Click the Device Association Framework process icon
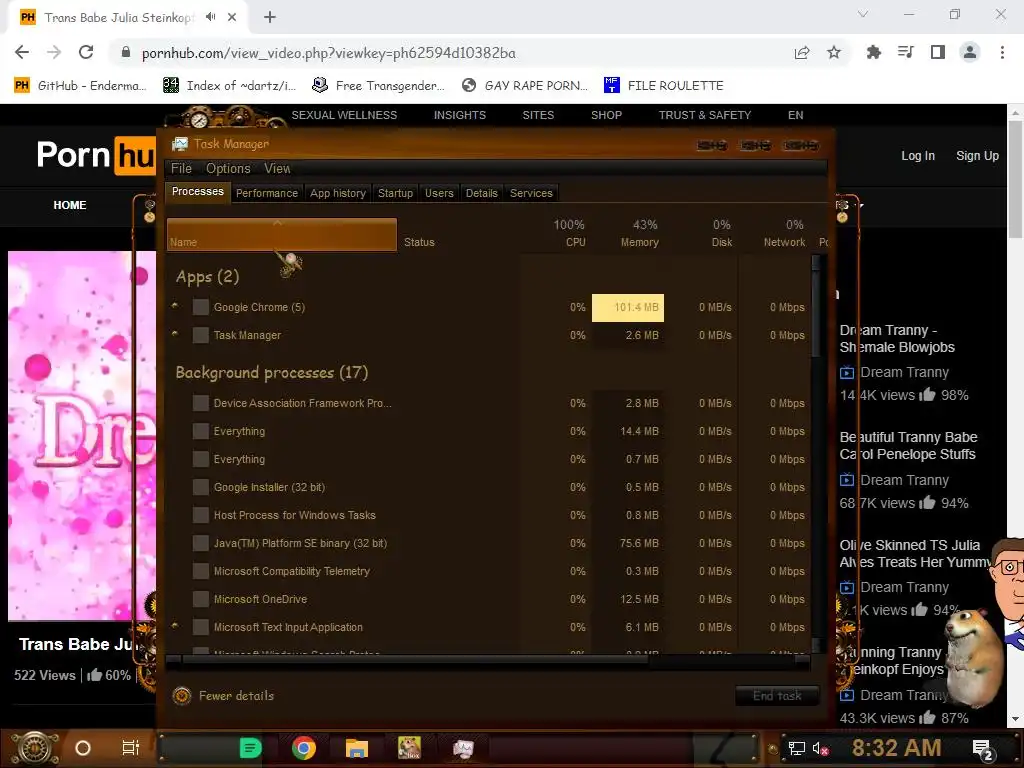Image resolution: width=1024 pixels, height=768 pixels. [200, 403]
